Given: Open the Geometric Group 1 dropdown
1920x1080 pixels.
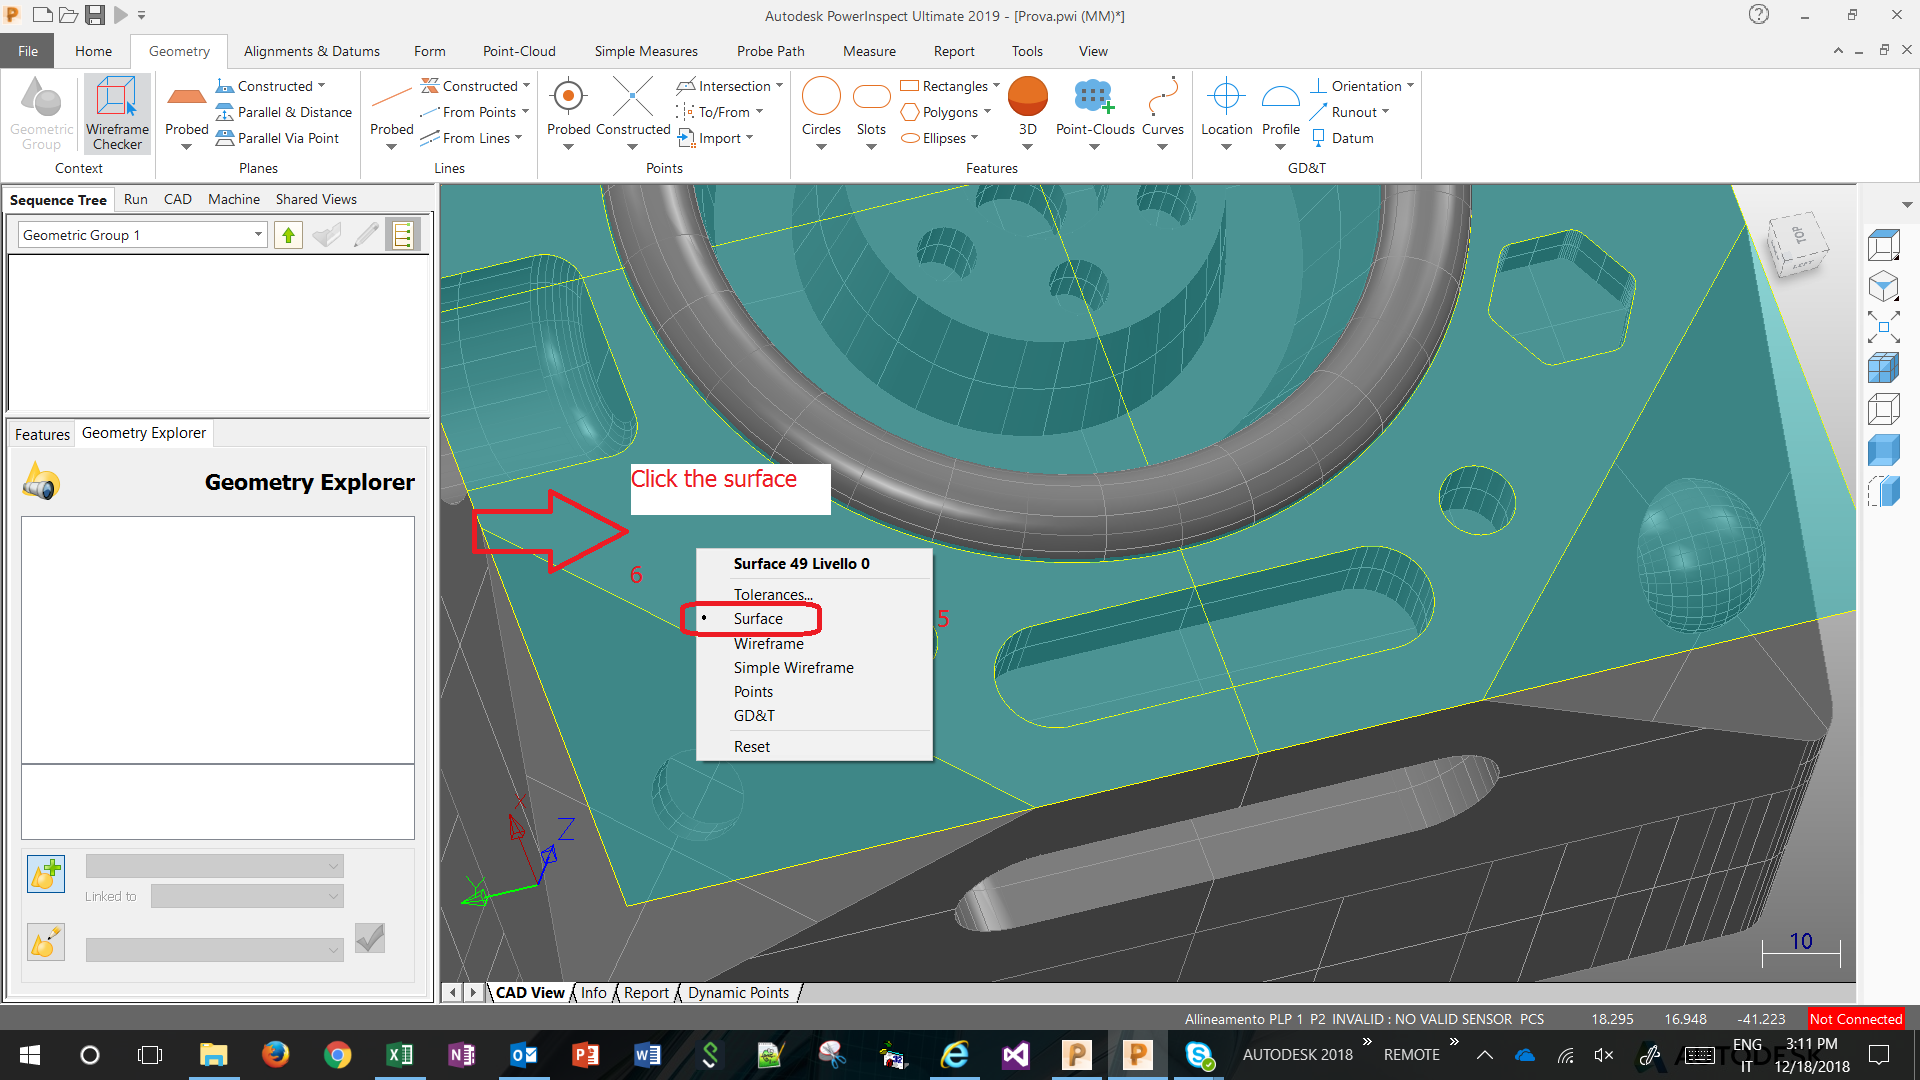Looking at the screenshot, I should point(256,234).
